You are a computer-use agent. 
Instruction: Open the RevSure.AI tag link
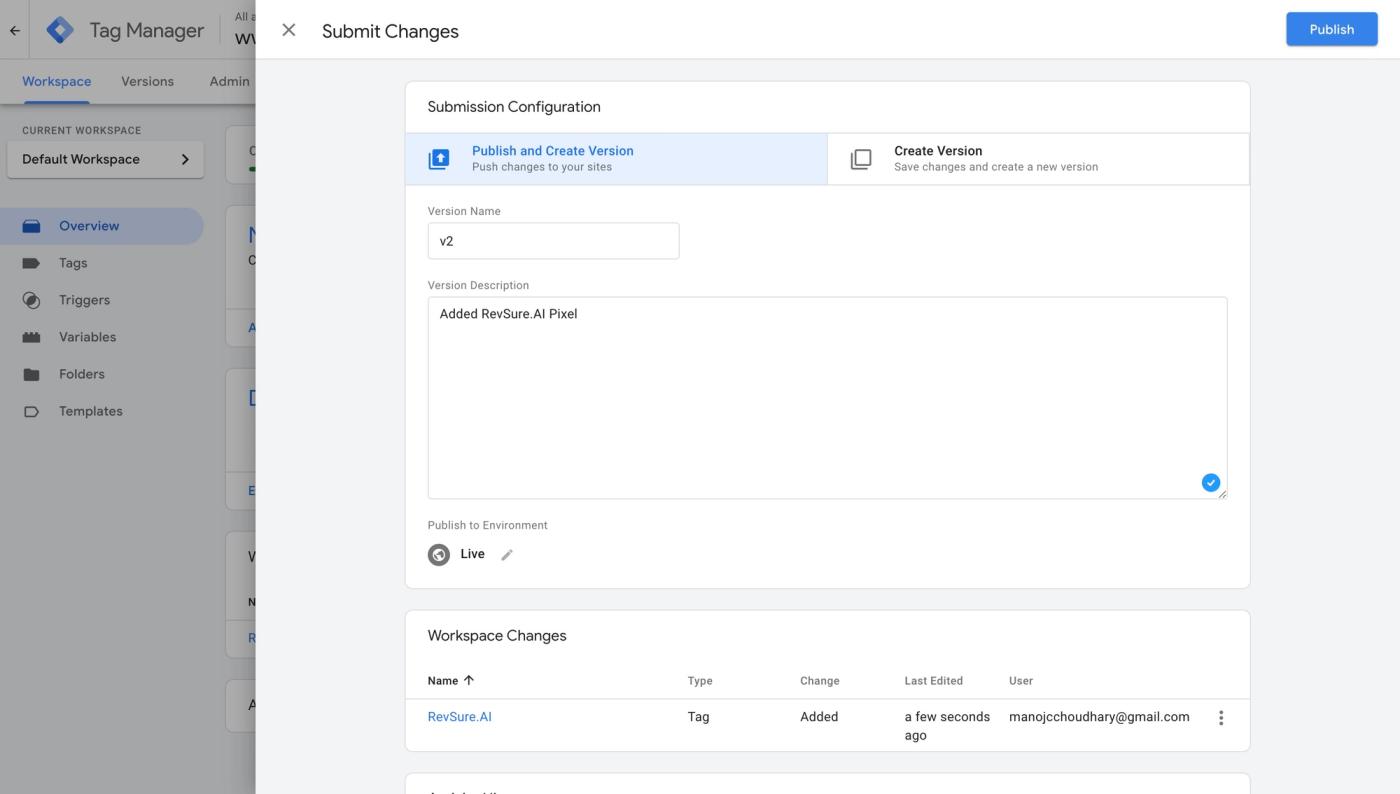tap(459, 717)
